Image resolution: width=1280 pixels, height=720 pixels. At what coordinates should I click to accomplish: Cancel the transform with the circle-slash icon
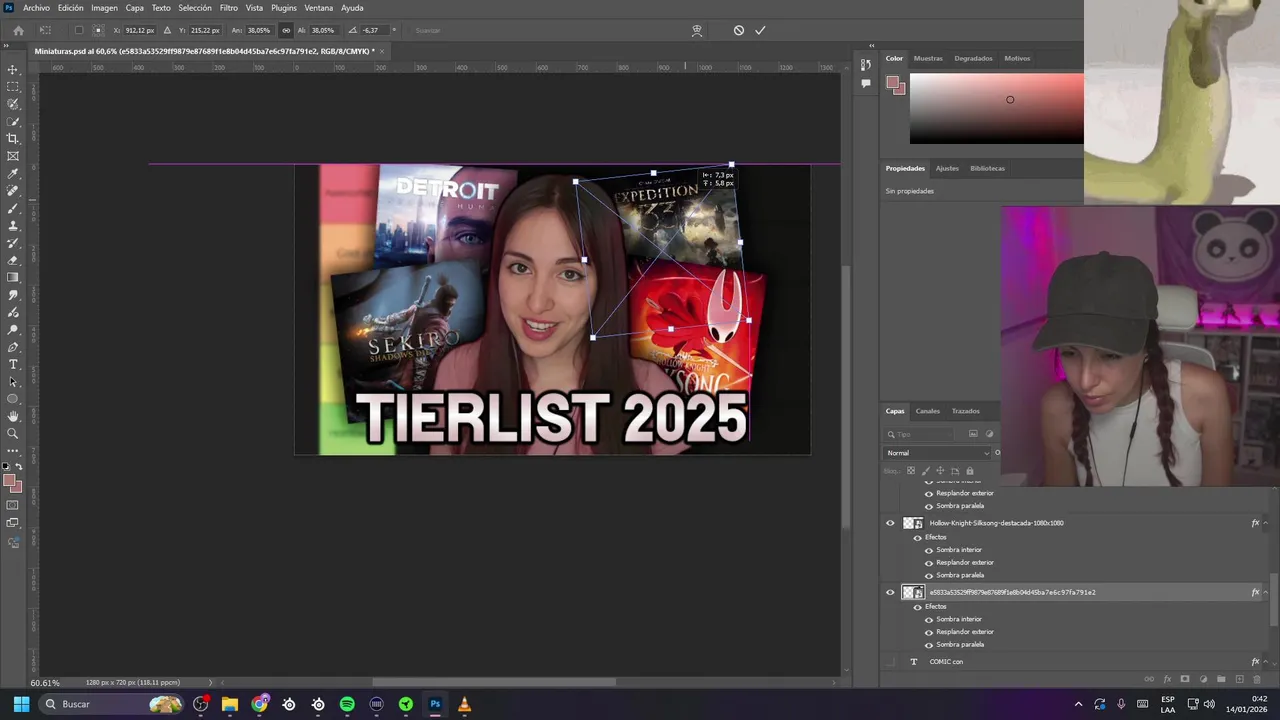point(739,30)
